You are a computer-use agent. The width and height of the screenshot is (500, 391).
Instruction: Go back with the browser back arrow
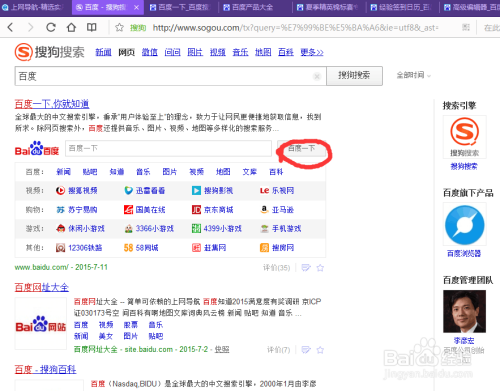point(11,27)
